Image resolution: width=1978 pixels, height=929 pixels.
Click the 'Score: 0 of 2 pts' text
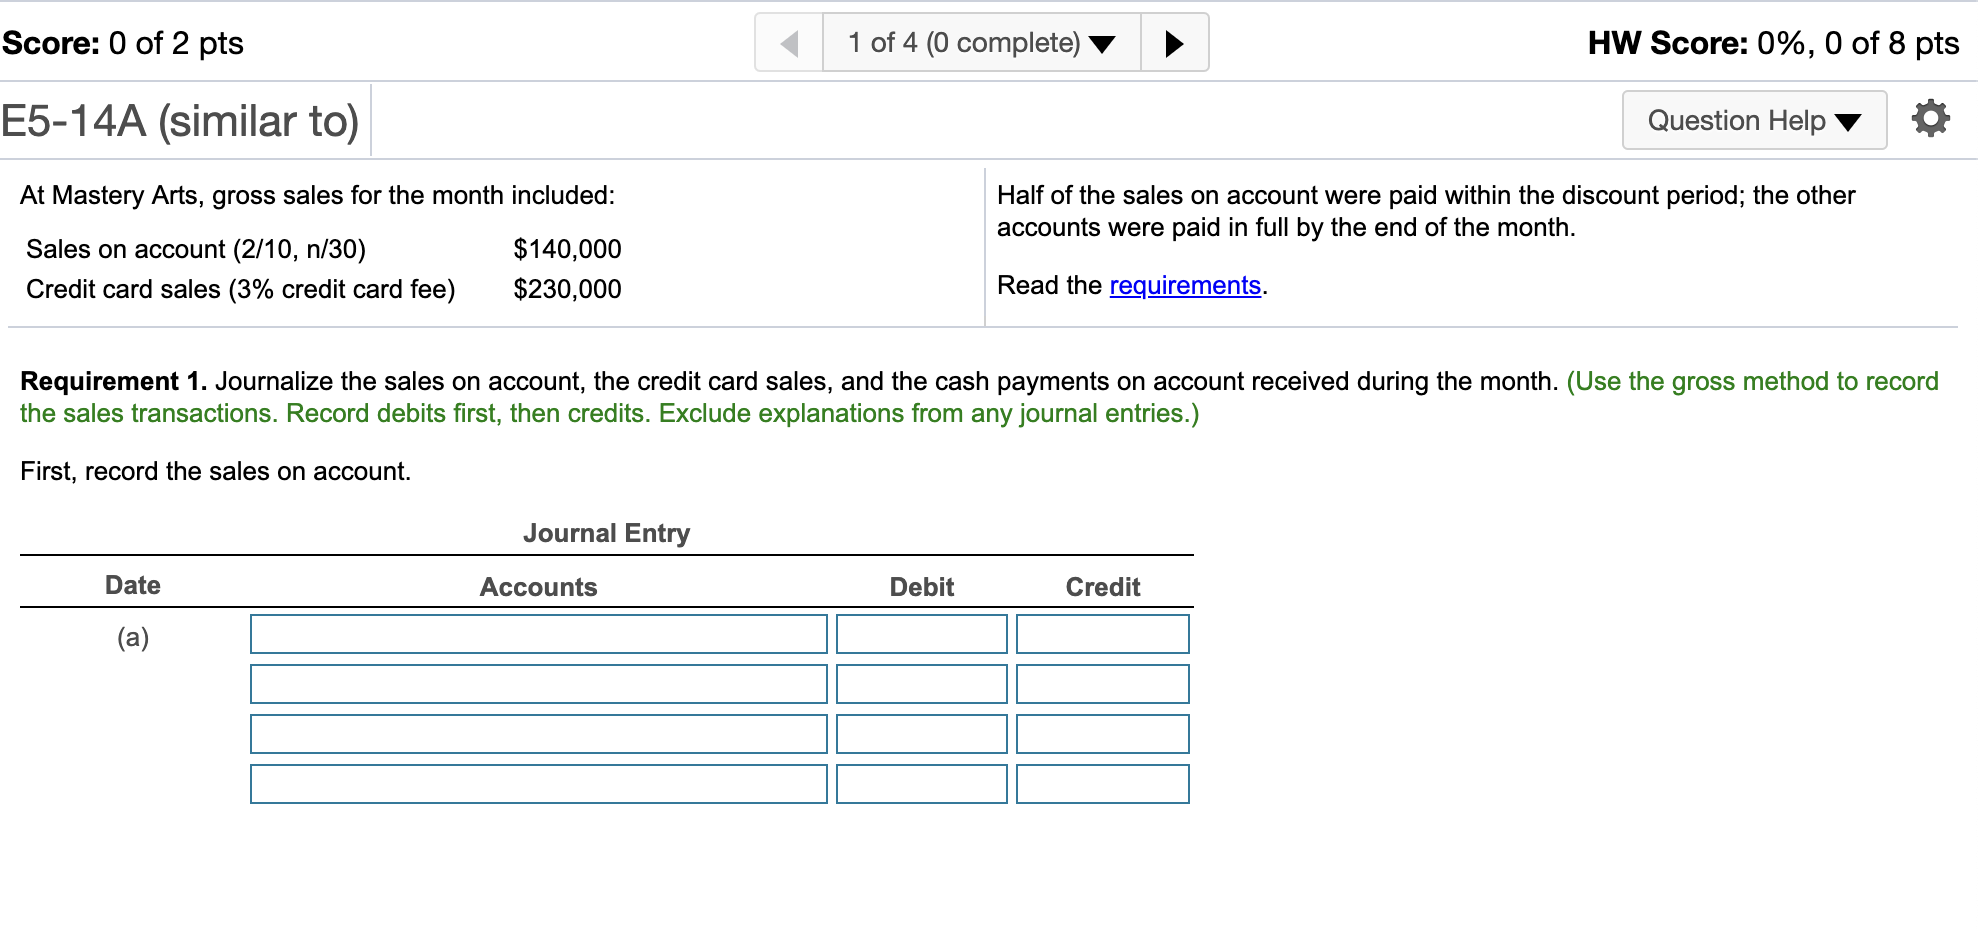(x=122, y=43)
